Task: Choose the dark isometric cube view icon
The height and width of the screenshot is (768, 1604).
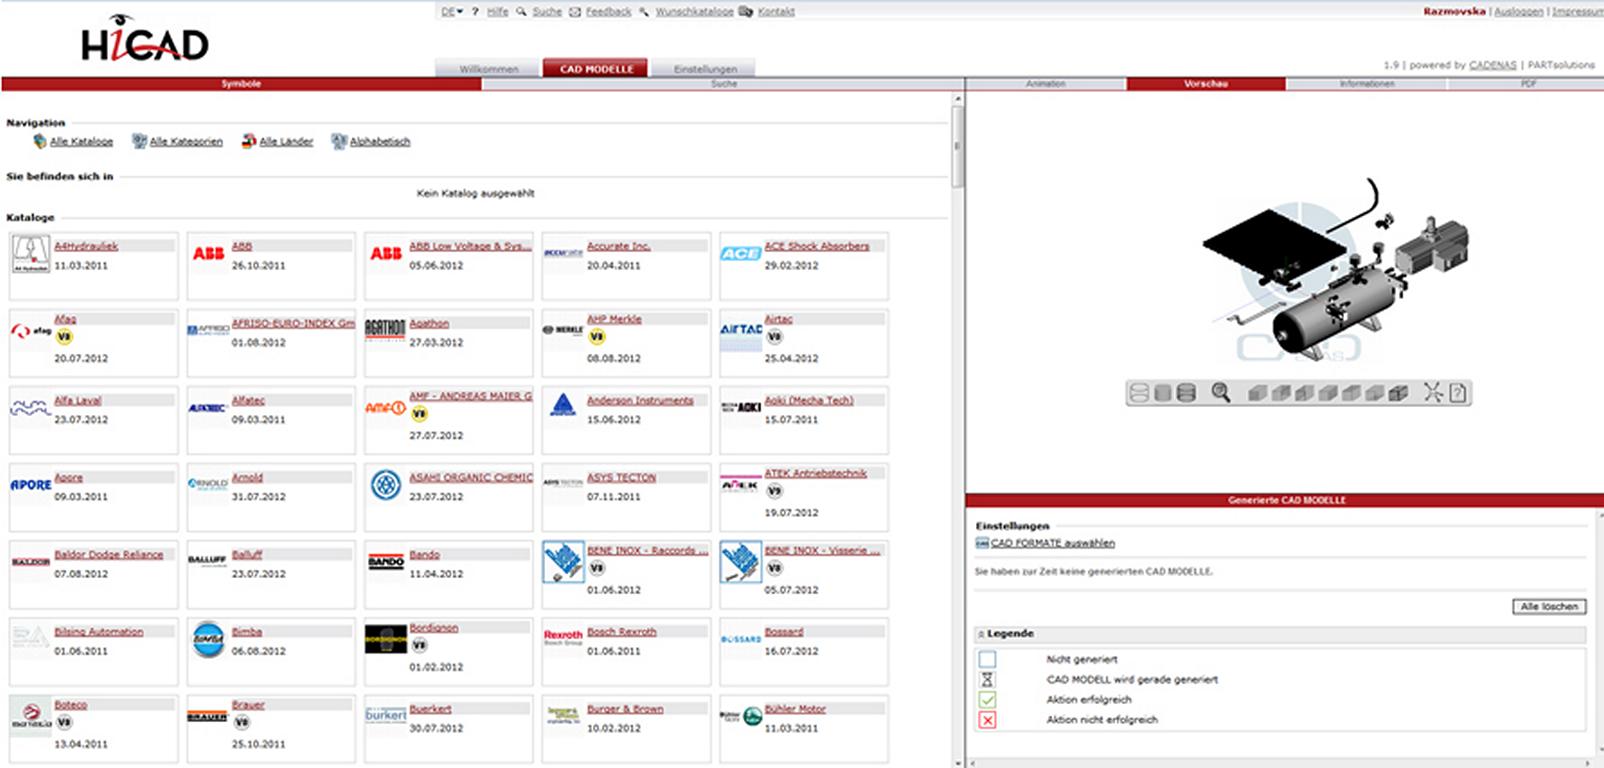Action: click(1398, 393)
